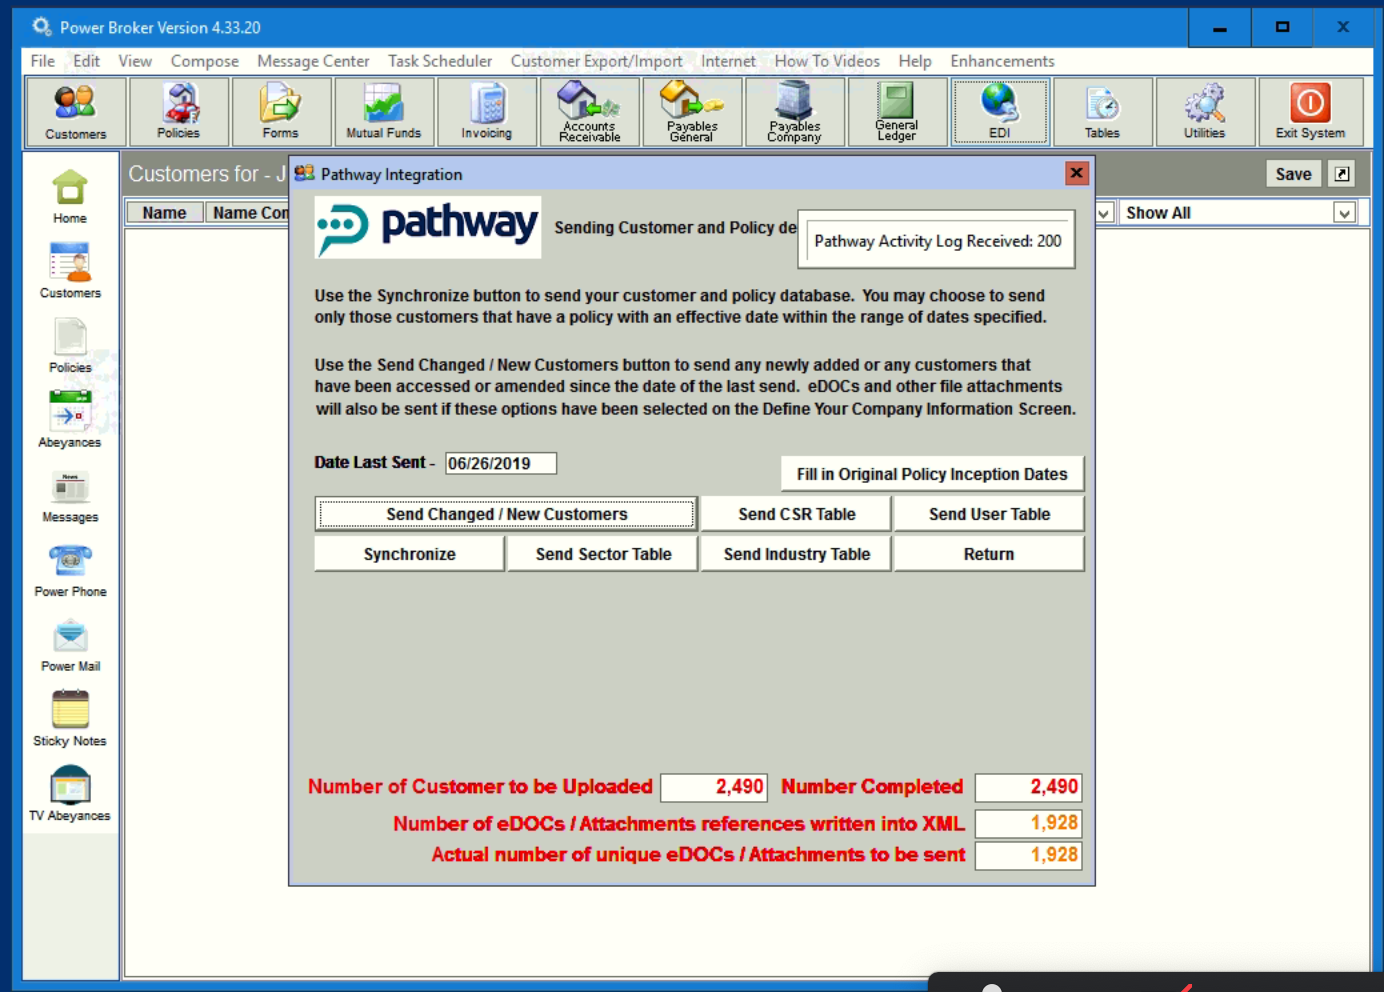
Task: Select the EDI toolbar icon
Action: pos(1000,111)
